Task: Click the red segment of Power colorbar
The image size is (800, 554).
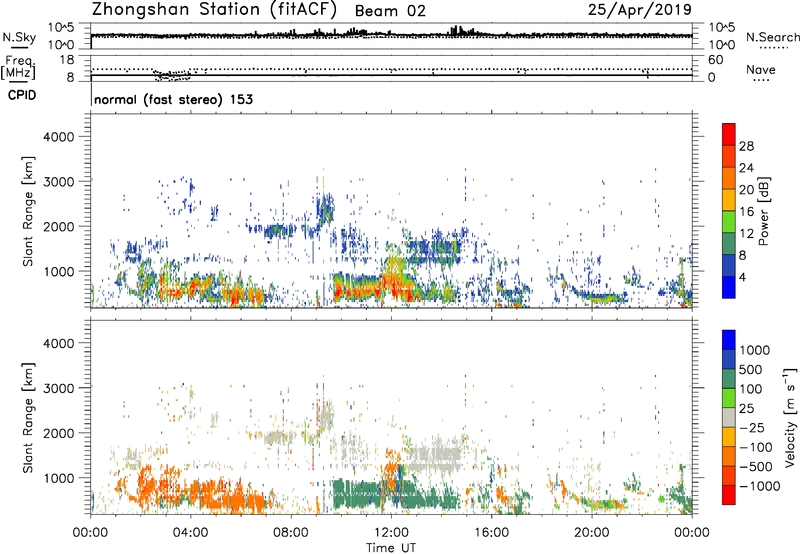Action: pyautogui.click(x=729, y=134)
